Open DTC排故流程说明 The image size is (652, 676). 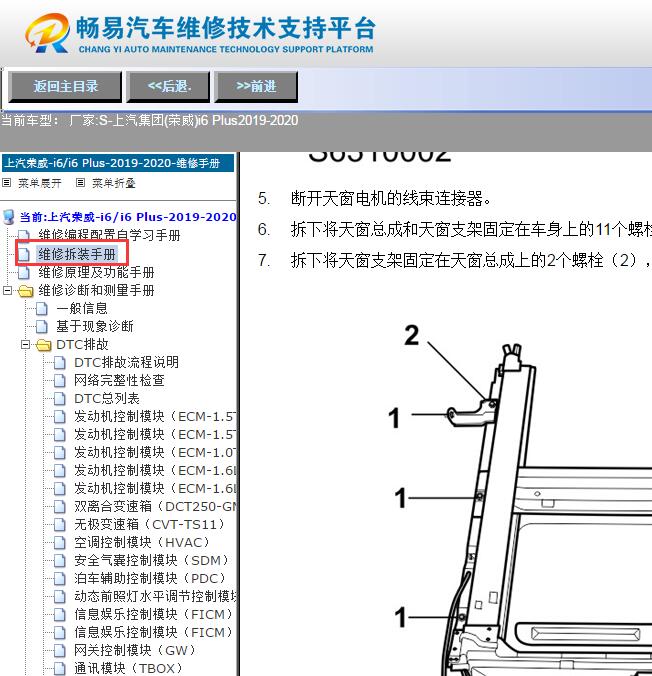[x=126, y=362]
